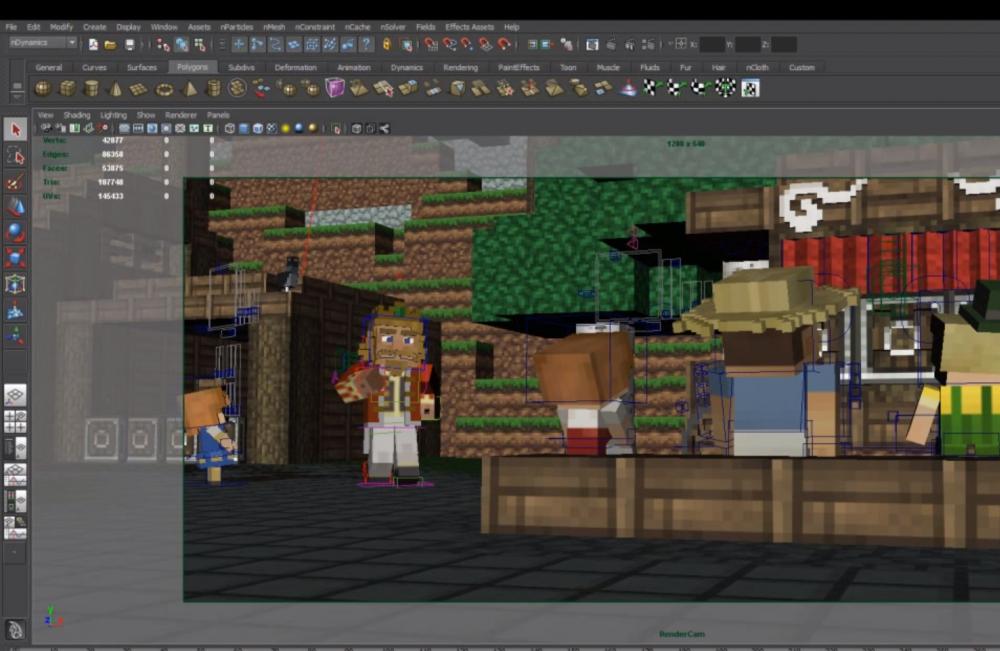Viewport: 1000px width, 651px height.
Task: Switch to the four view layout
Action: (15, 422)
